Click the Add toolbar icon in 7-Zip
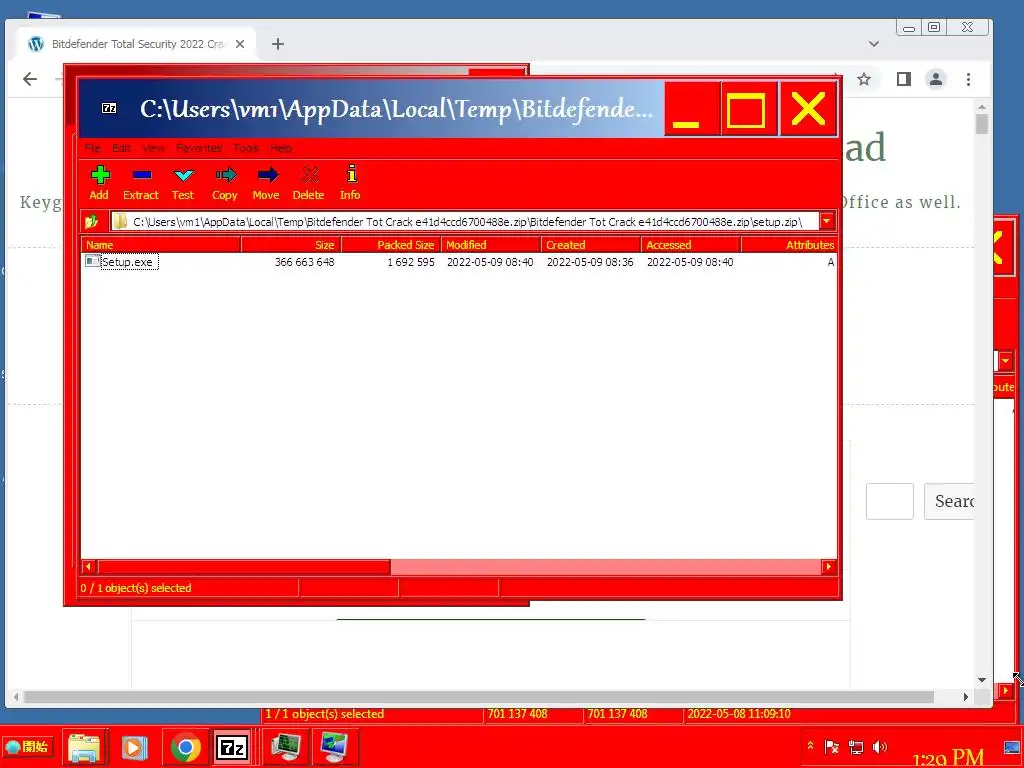This screenshot has height=768, width=1024. 100,176
